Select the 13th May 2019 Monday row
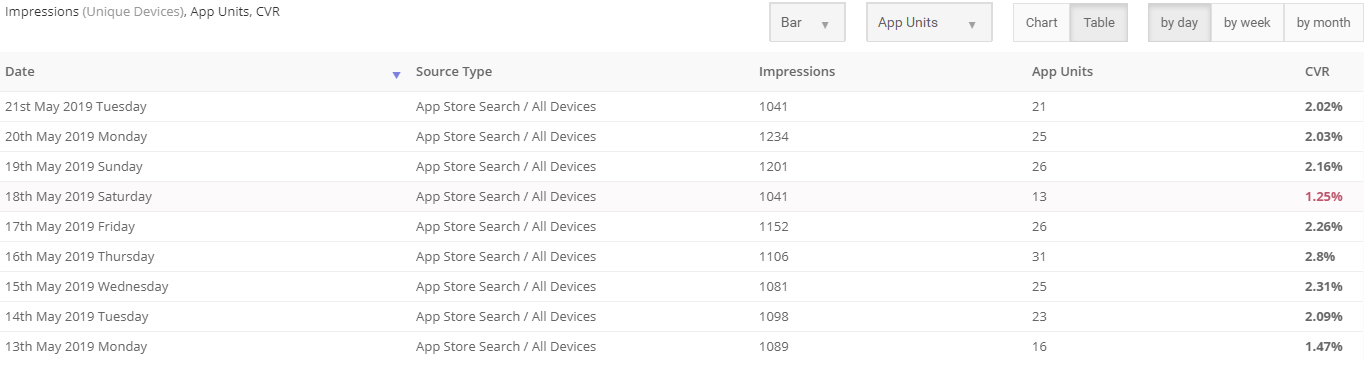The image size is (1371, 365). pyautogui.click(x=682, y=347)
